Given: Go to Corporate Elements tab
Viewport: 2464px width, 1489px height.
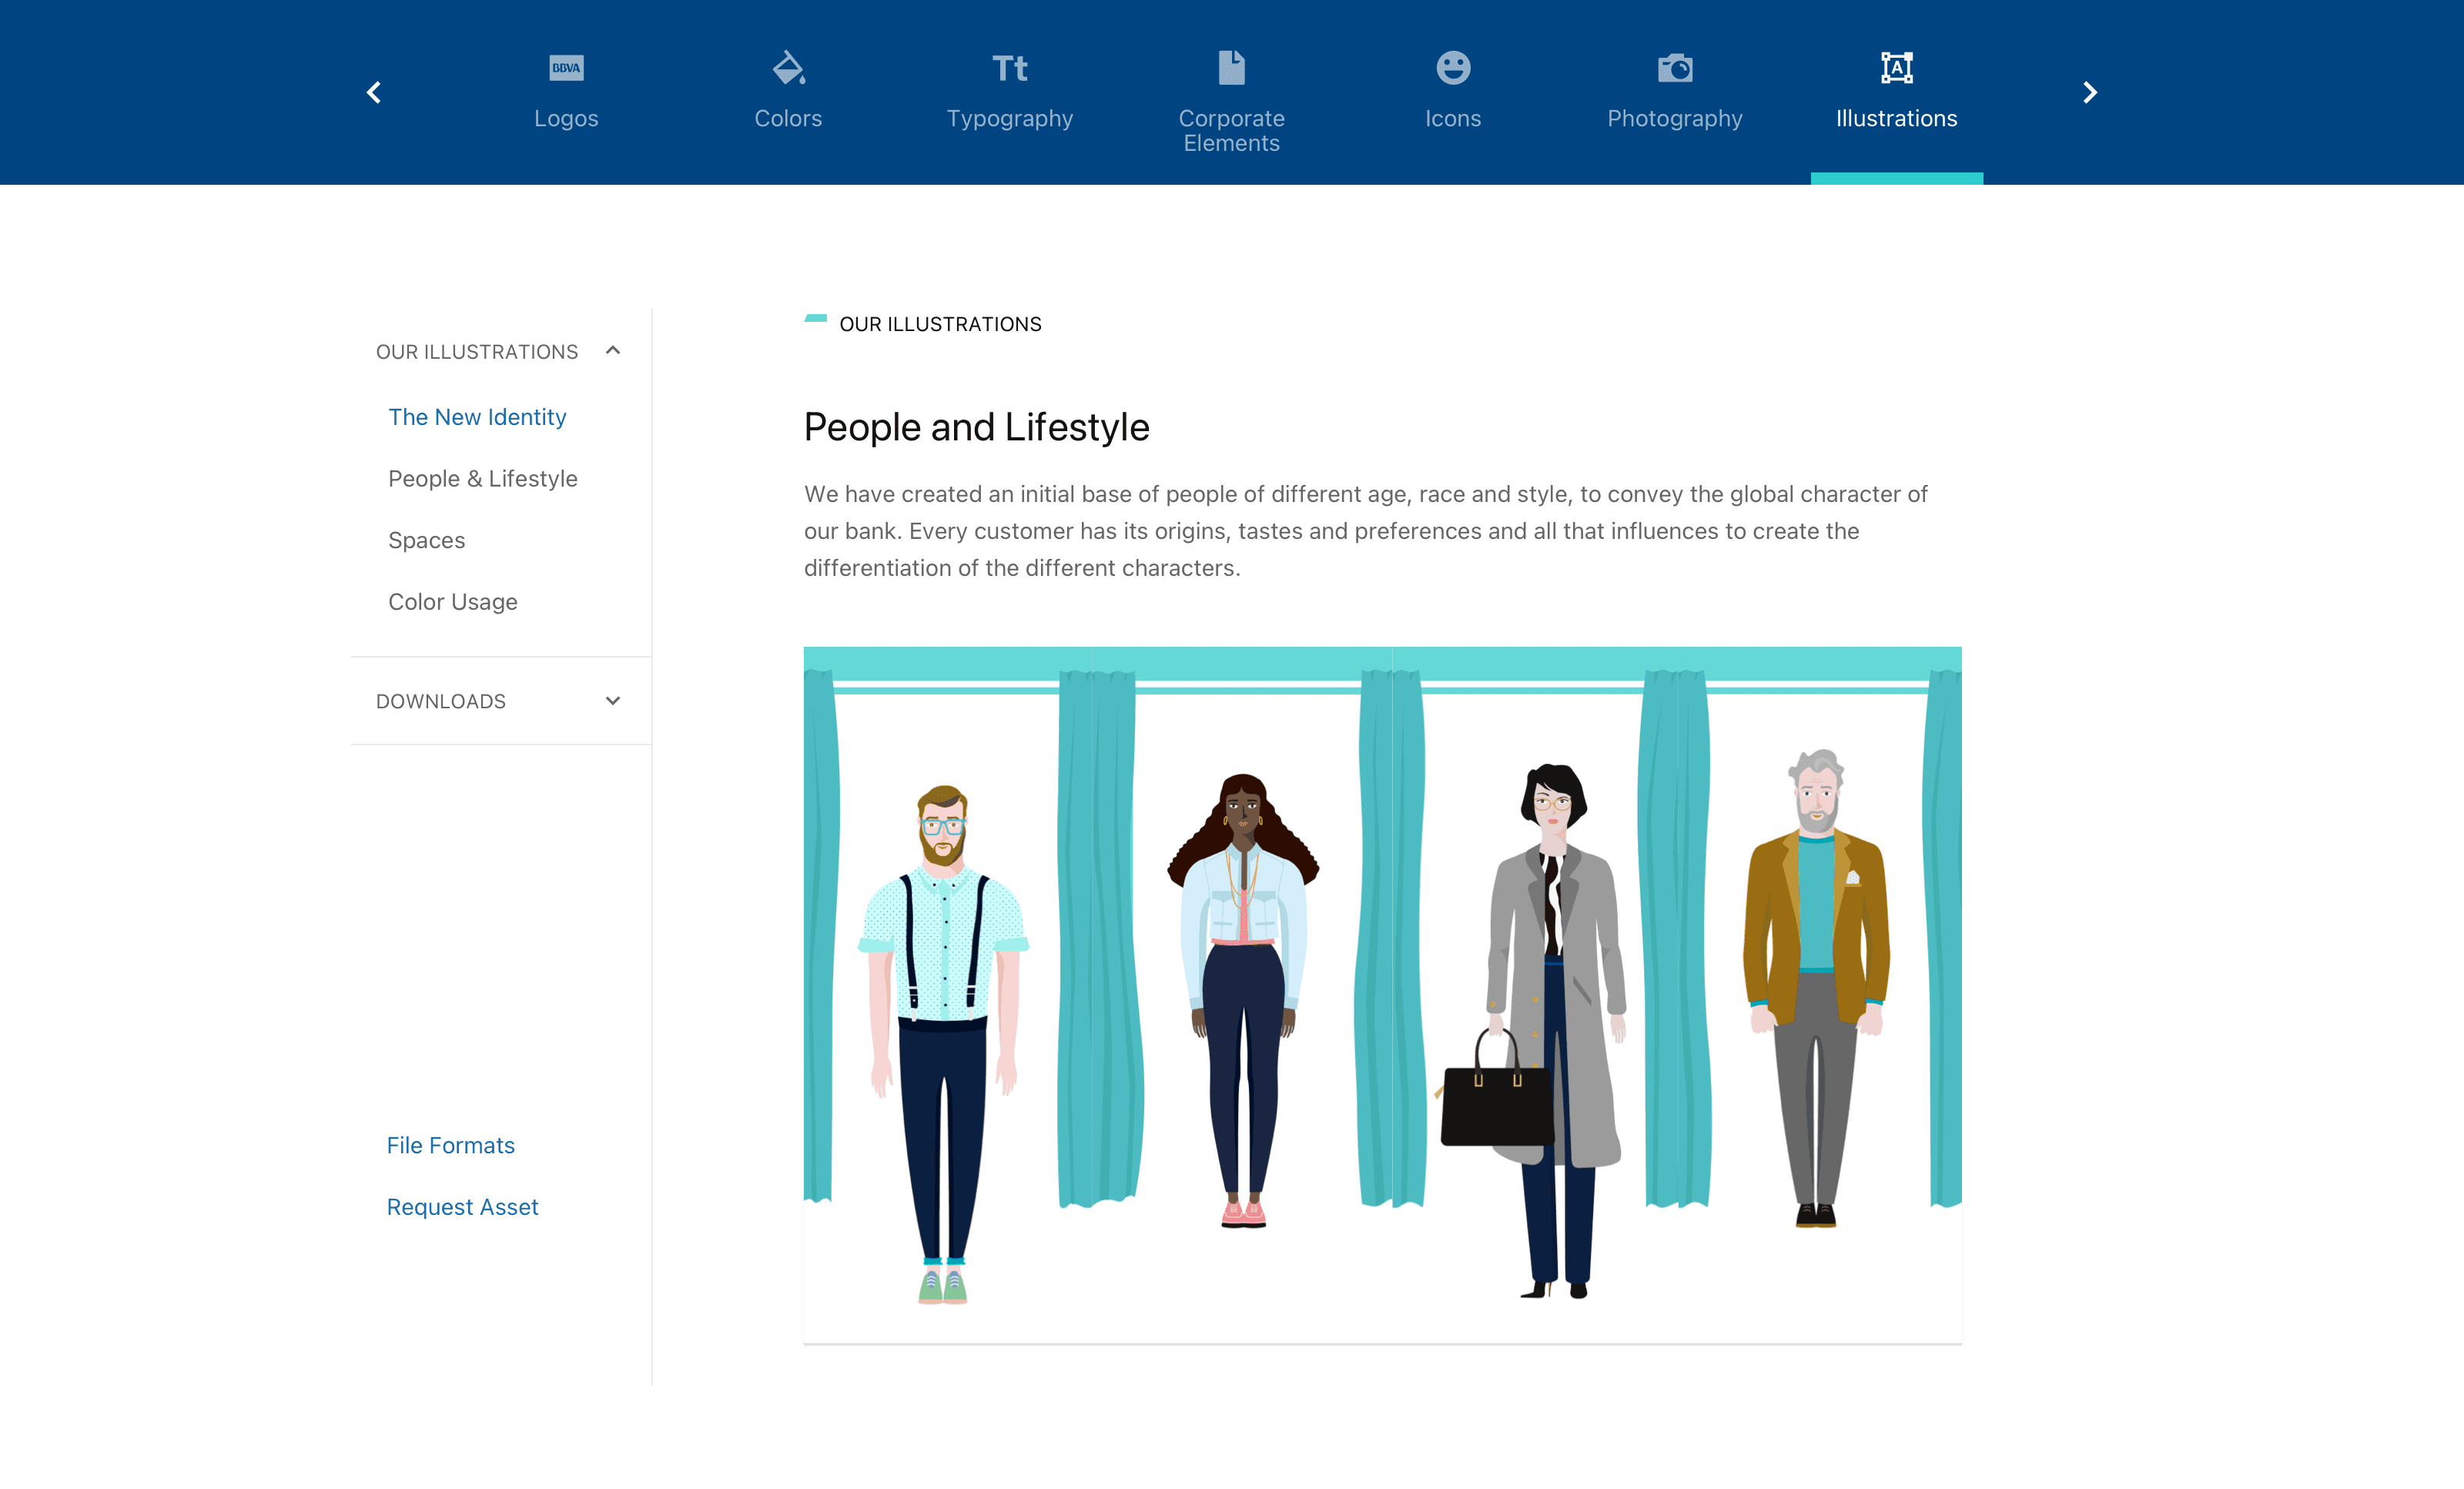Looking at the screenshot, I should click(1232, 130).
